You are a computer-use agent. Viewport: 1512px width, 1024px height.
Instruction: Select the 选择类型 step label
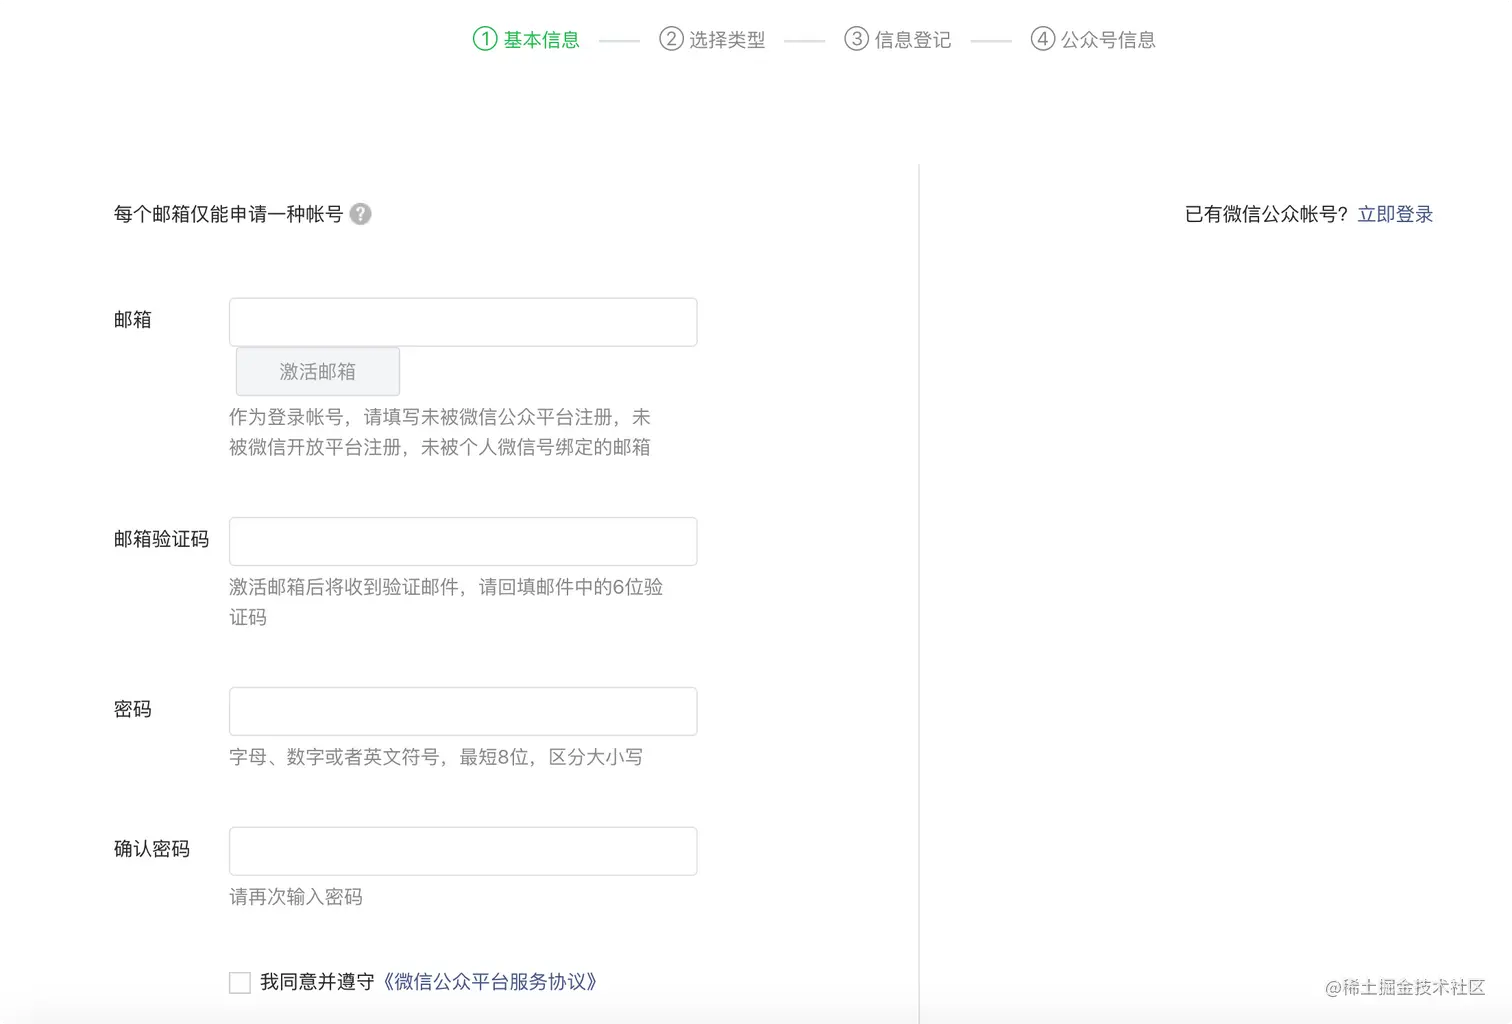[x=727, y=39]
